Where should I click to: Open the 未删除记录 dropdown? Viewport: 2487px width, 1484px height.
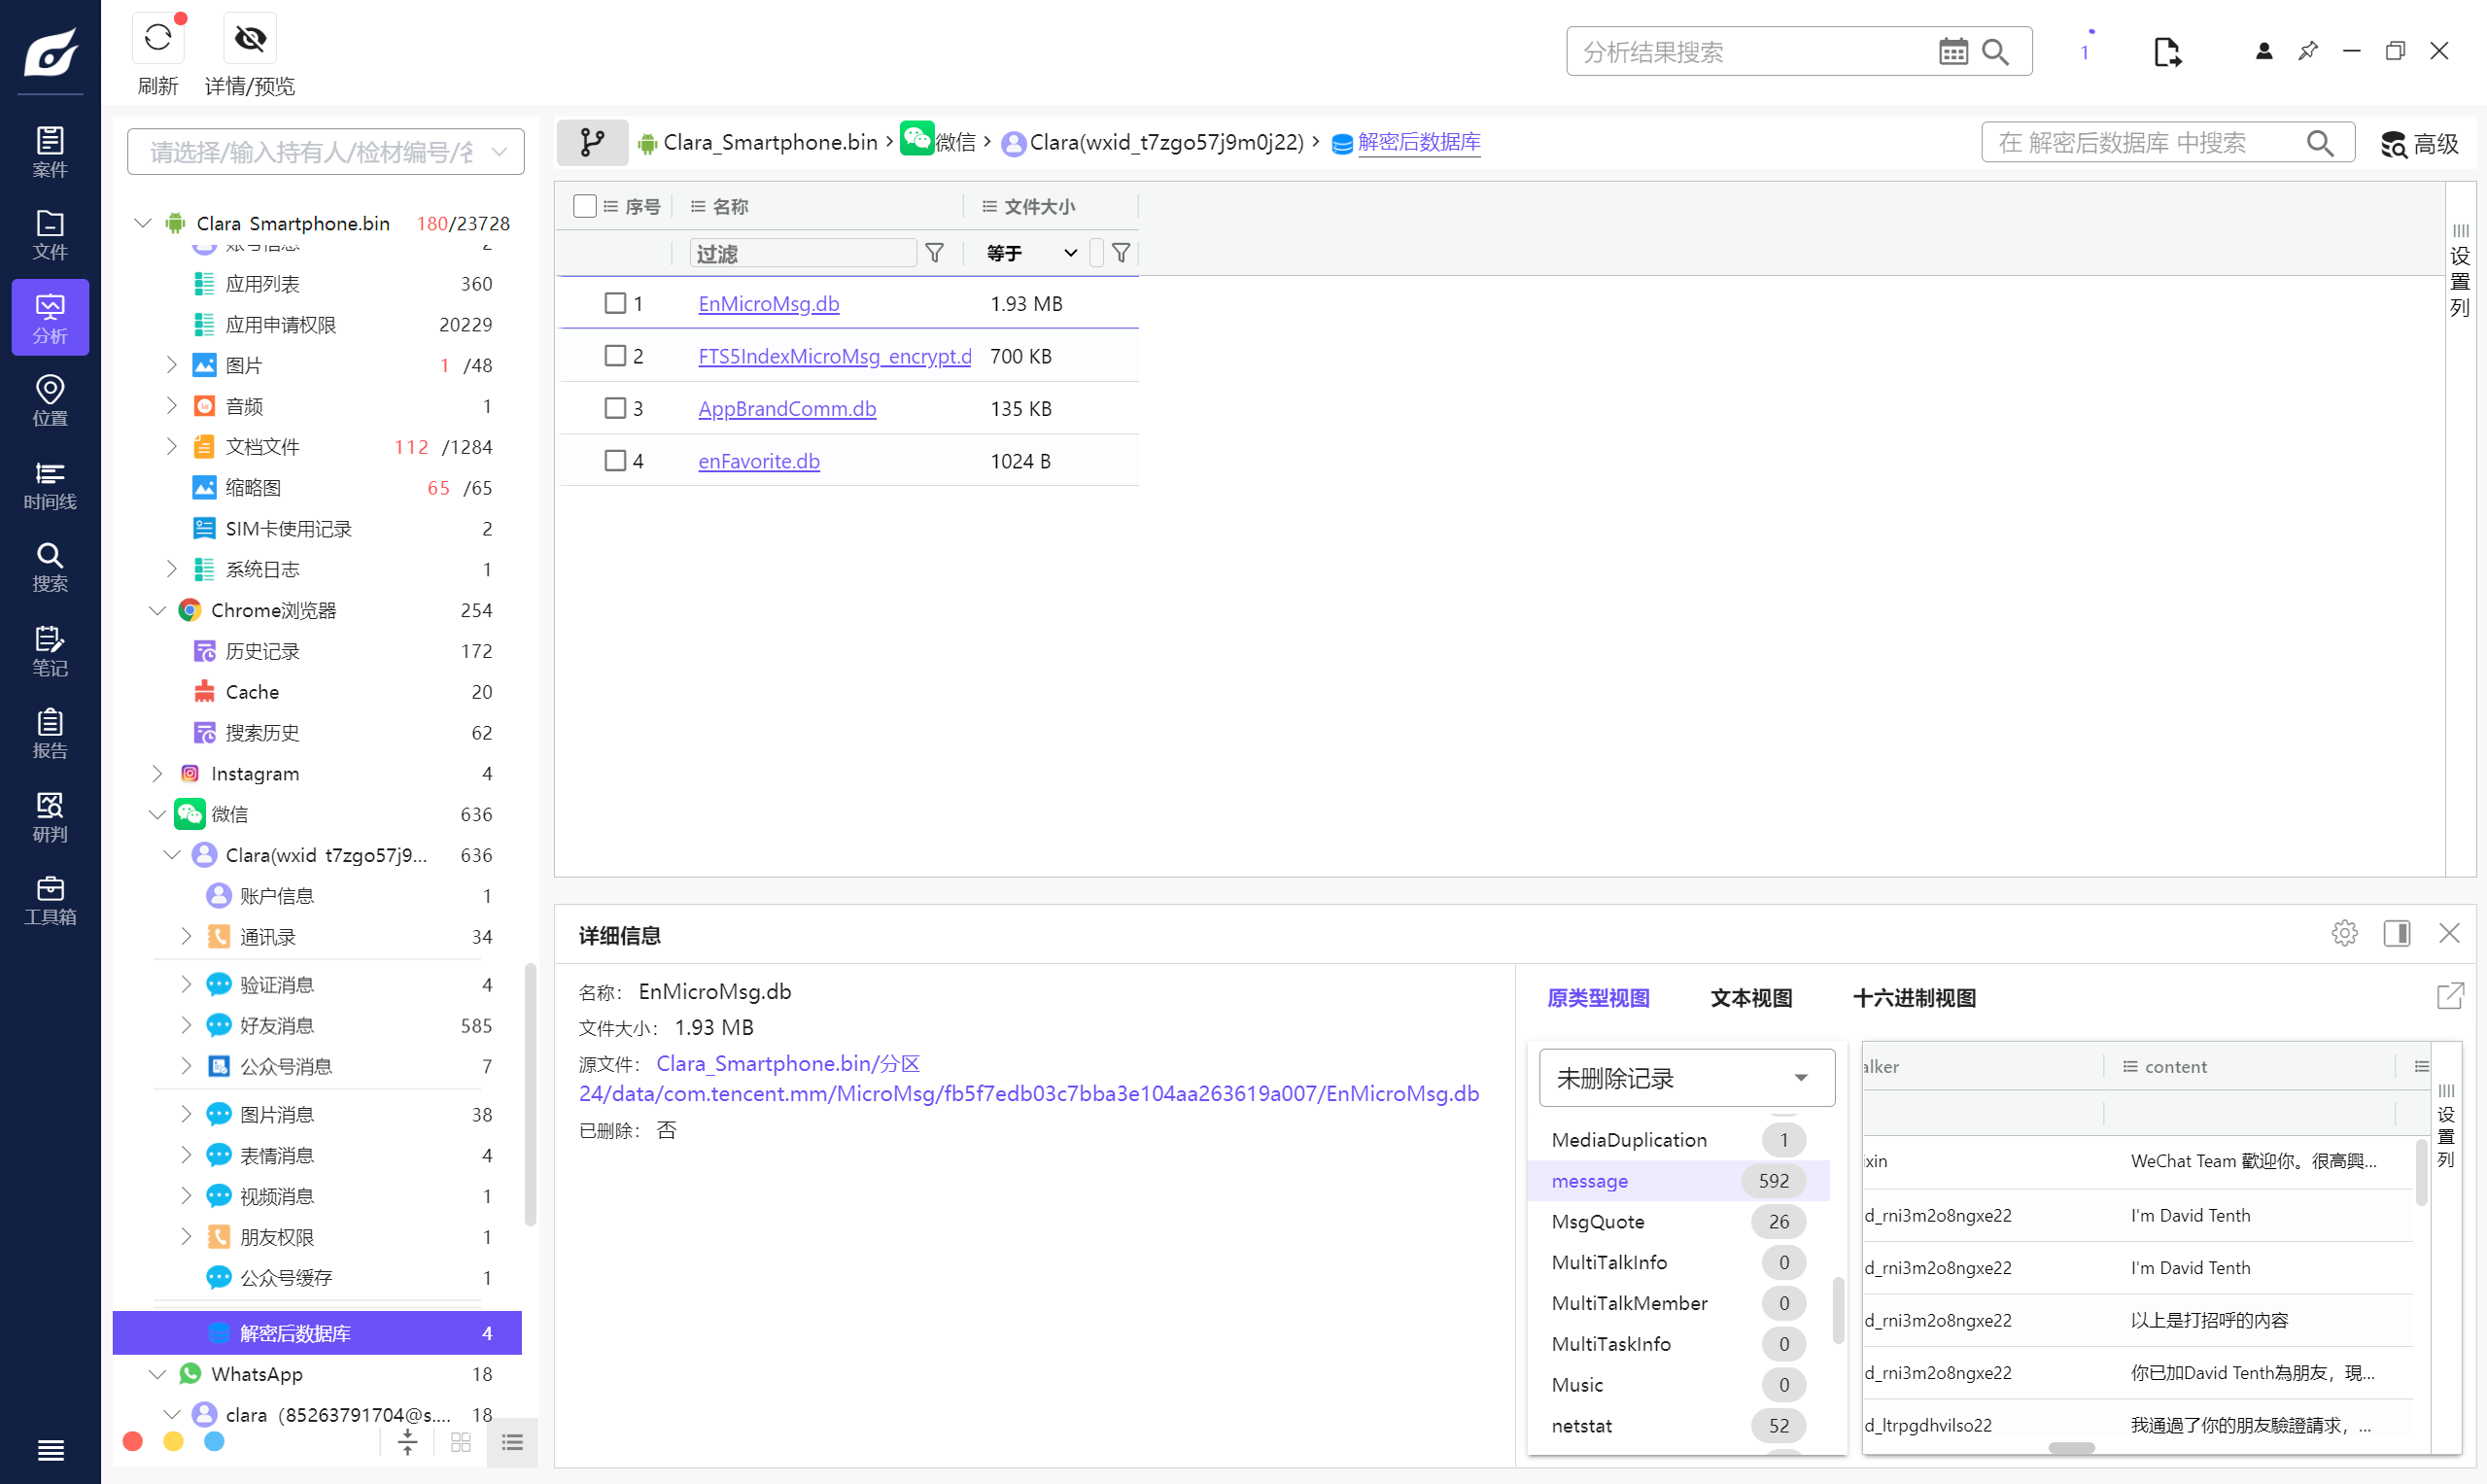pyautogui.click(x=1686, y=1078)
